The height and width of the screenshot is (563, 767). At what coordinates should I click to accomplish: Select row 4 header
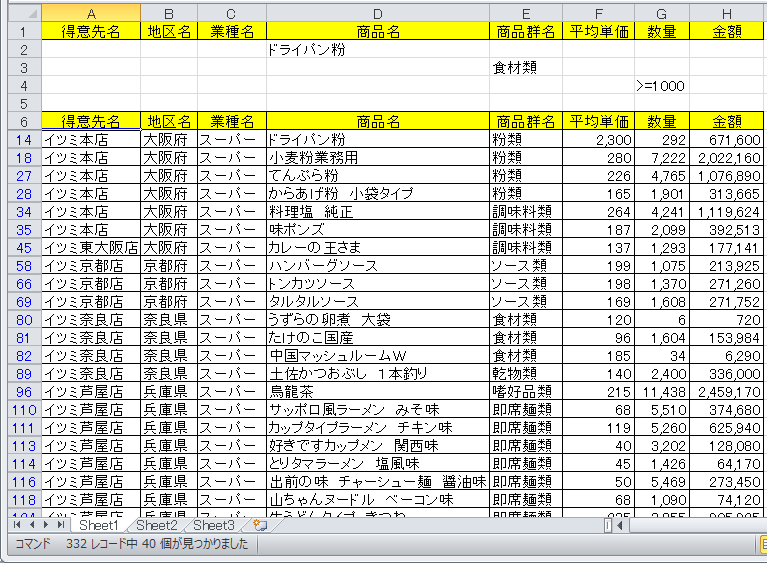[20, 86]
